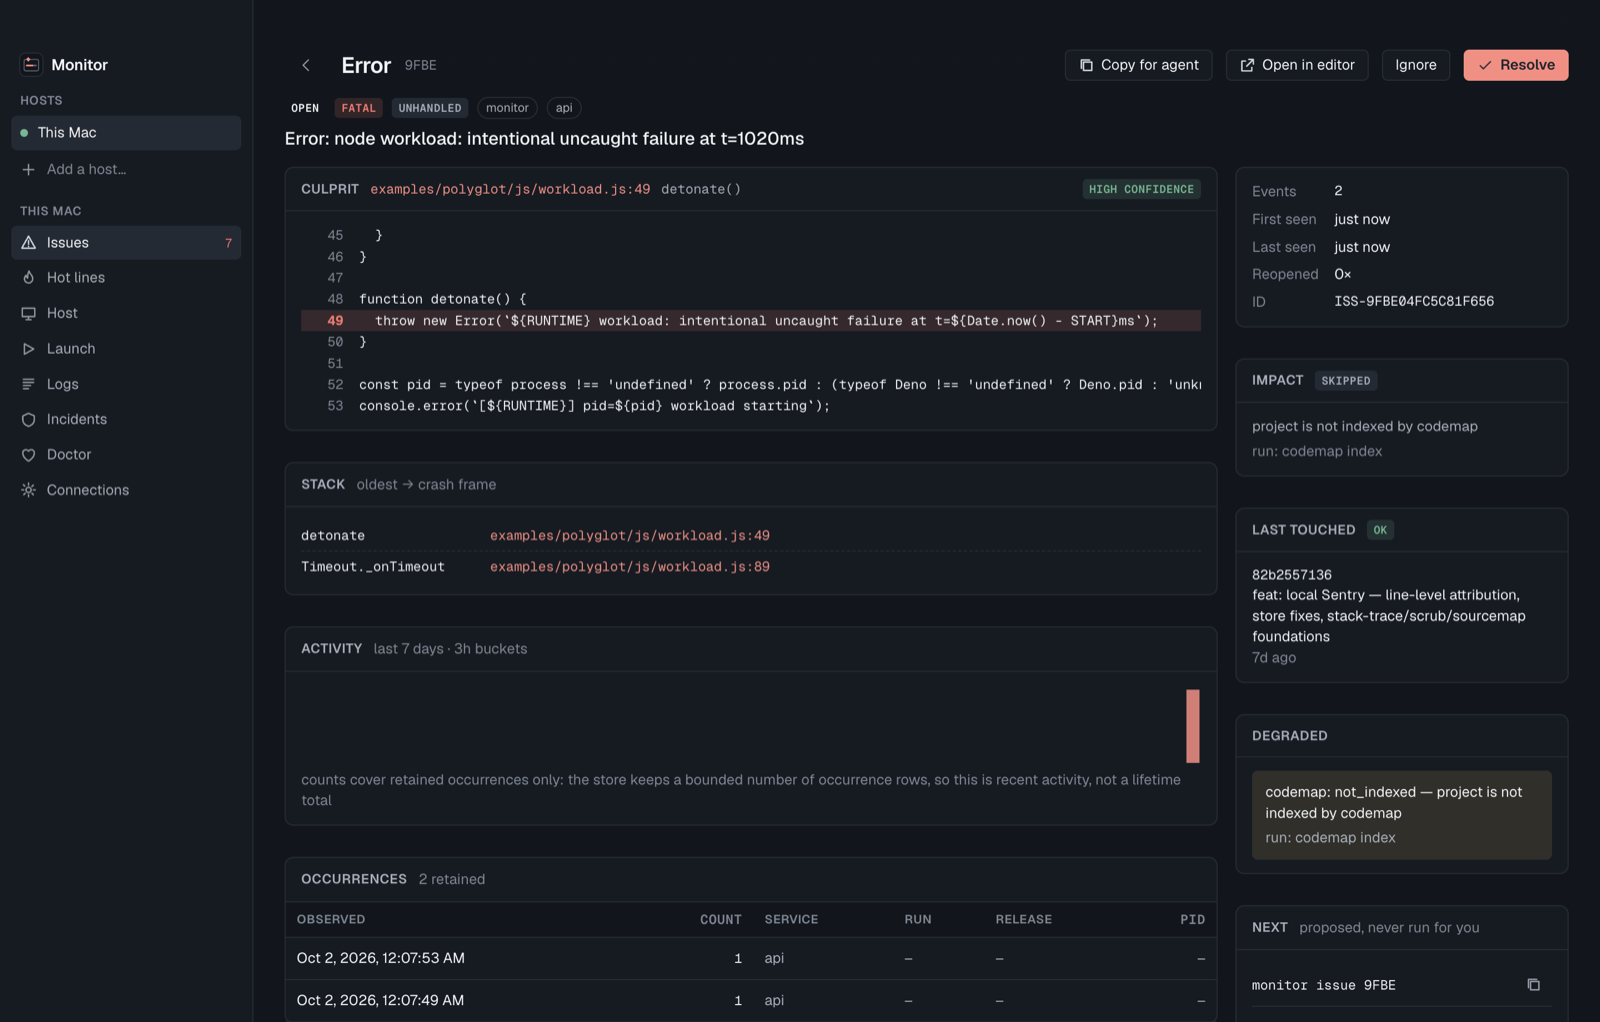Open the Hot lines section

(x=126, y=278)
